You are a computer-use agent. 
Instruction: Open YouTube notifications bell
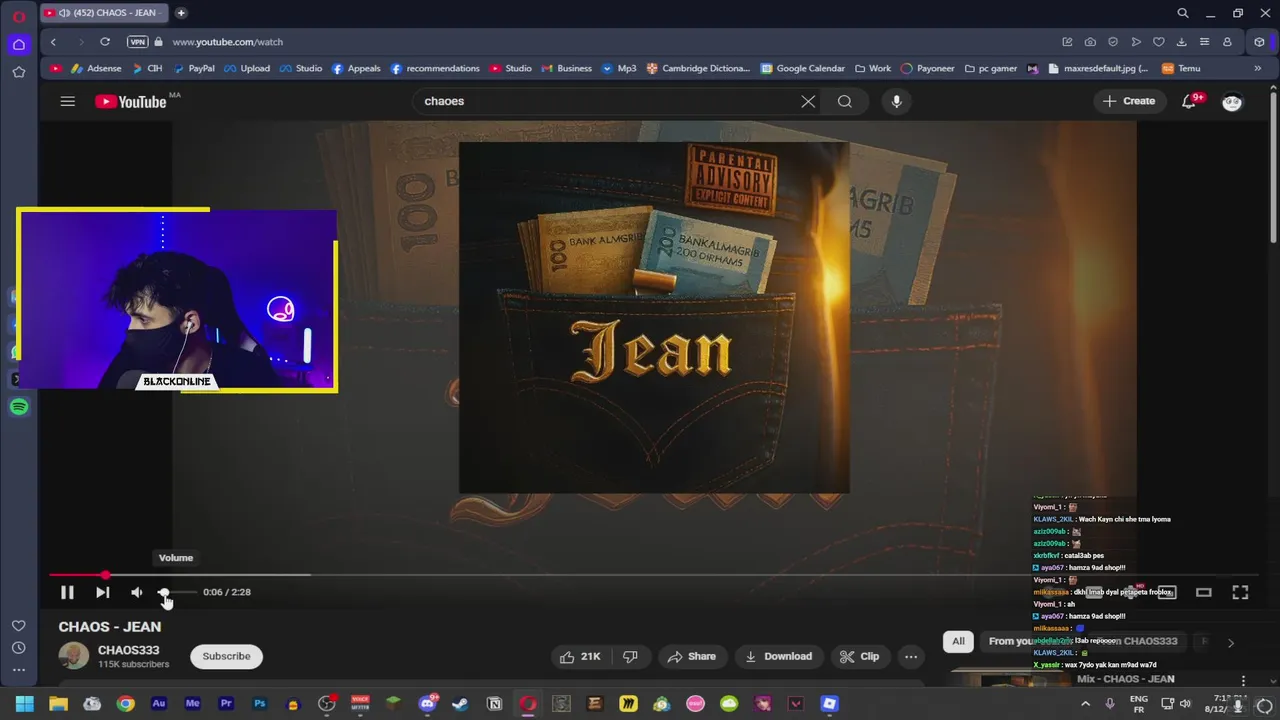click(x=1189, y=101)
